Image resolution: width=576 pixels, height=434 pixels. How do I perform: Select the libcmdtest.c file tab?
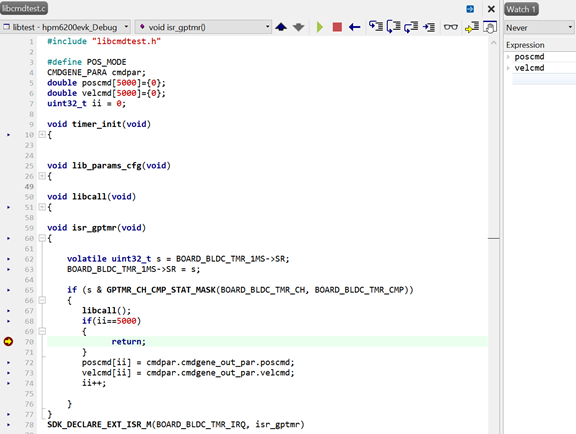pos(24,8)
